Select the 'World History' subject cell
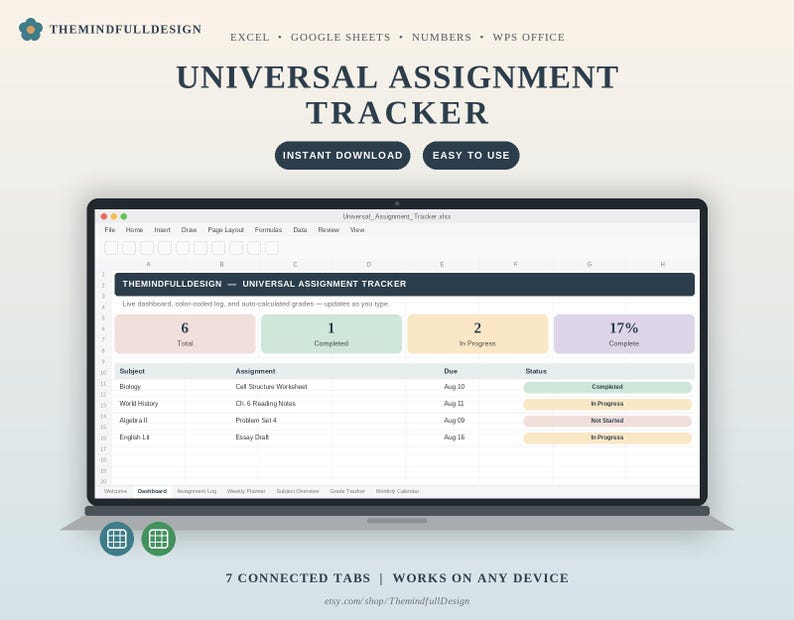794x620 pixels. (139, 404)
